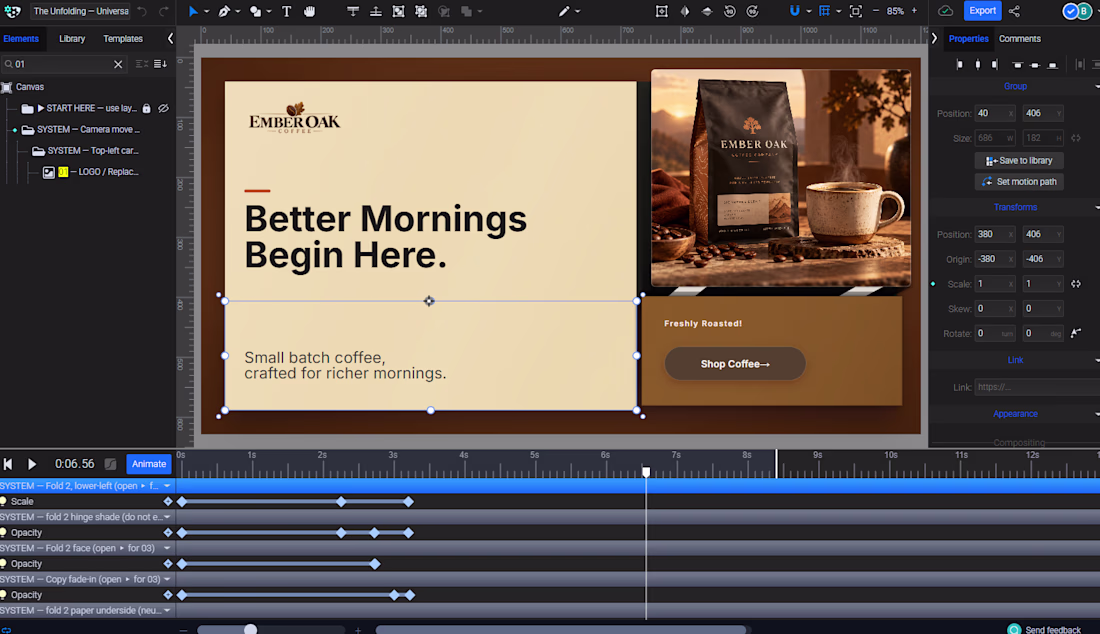This screenshot has width=1100, height=634.
Task: Click the timeline playhead marker
Action: [646, 472]
